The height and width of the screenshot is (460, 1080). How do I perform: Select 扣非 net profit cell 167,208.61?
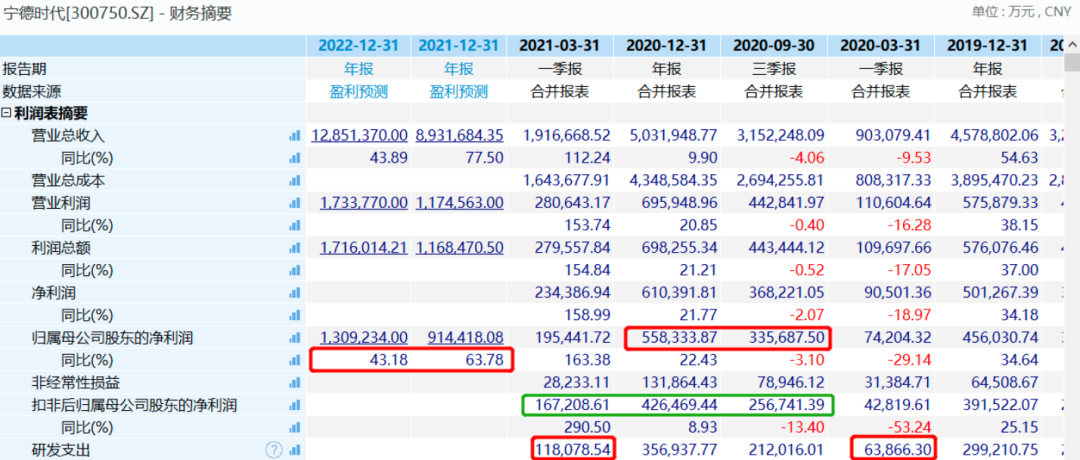tap(571, 406)
